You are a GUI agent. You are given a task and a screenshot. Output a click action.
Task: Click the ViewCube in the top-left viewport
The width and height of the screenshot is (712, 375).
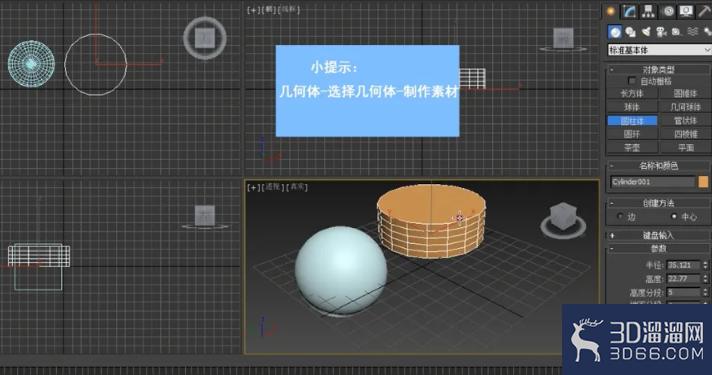pos(205,38)
